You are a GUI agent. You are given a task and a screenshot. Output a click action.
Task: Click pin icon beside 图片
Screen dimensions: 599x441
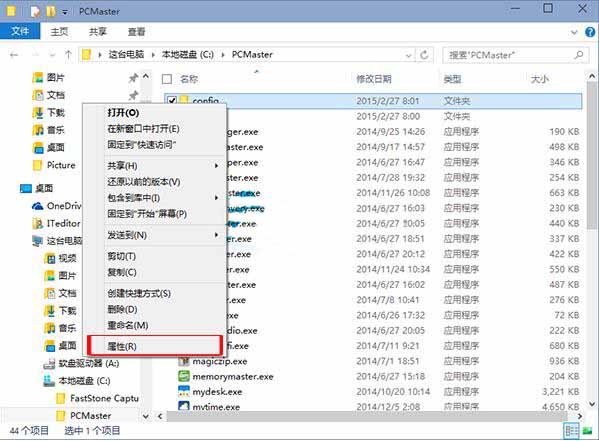(133, 78)
